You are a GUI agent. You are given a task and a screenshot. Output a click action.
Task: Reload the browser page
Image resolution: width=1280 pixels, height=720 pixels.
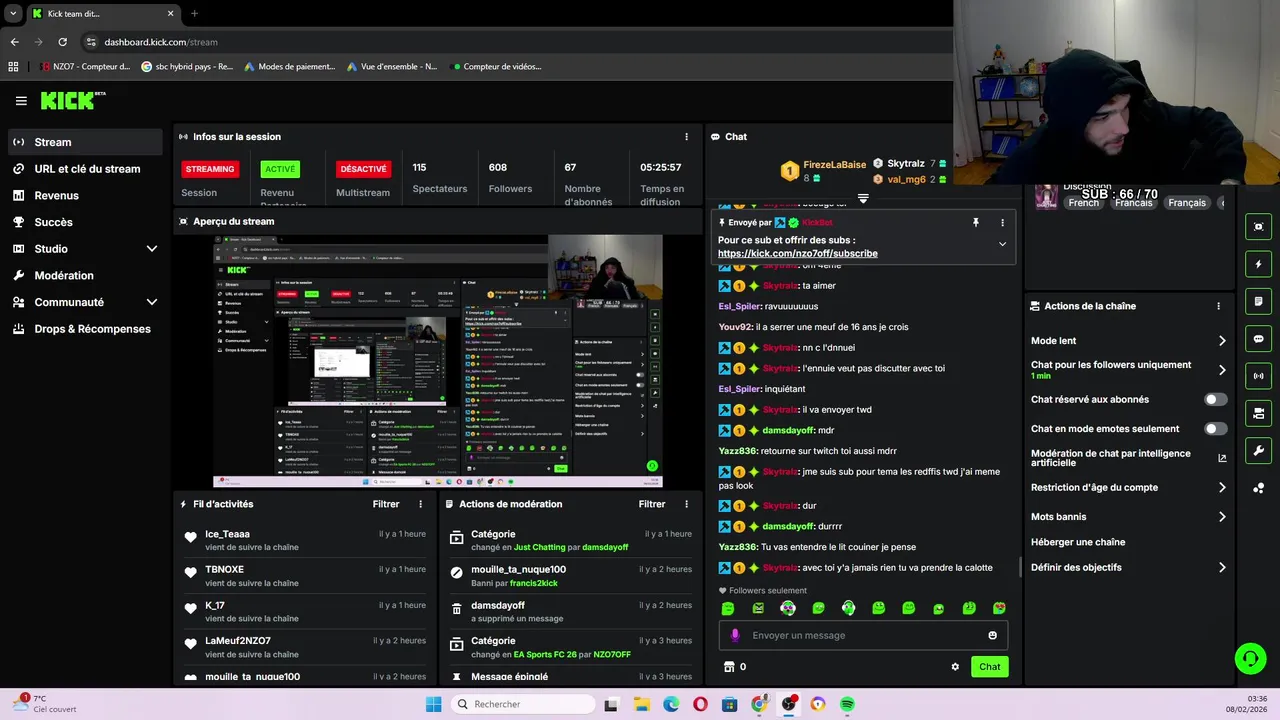click(x=62, y=42)
